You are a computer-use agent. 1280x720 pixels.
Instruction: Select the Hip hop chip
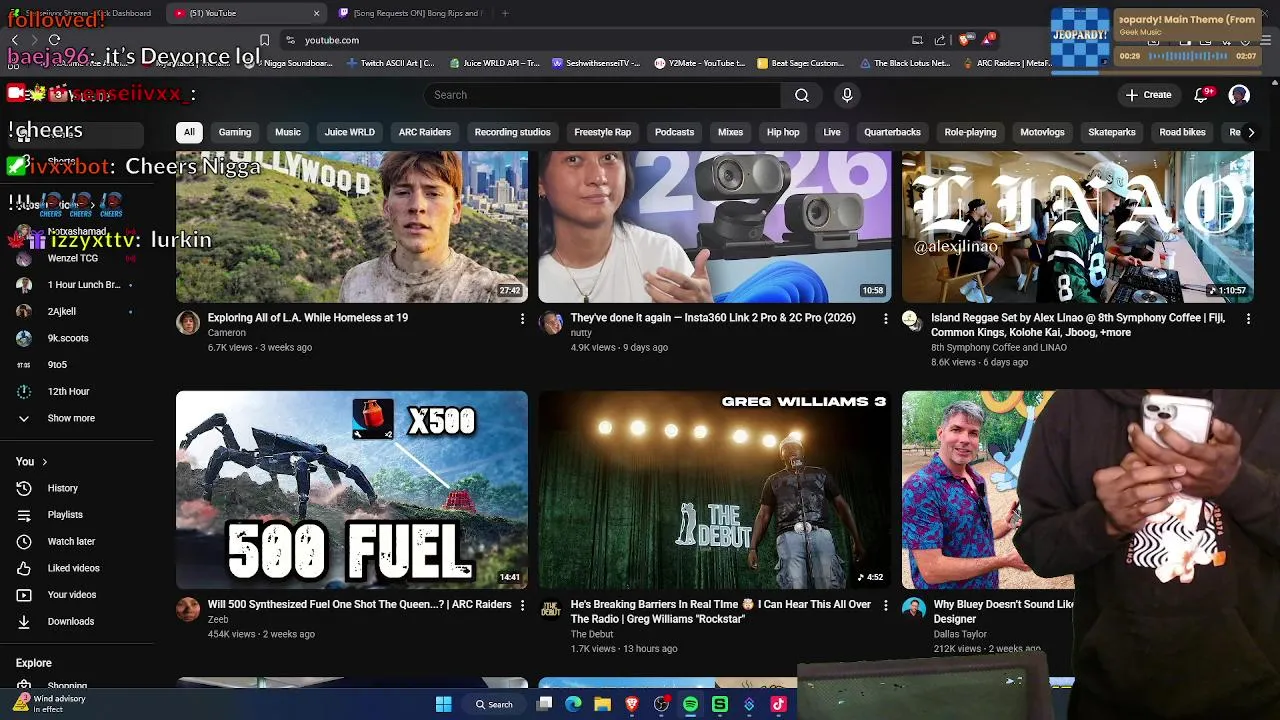coord(783,132)
